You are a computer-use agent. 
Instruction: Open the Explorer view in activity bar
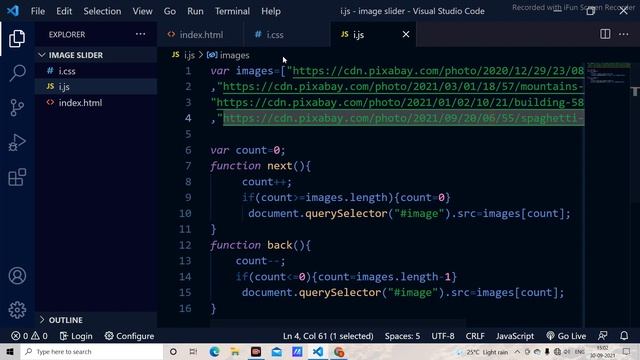(x=17, y=38)
